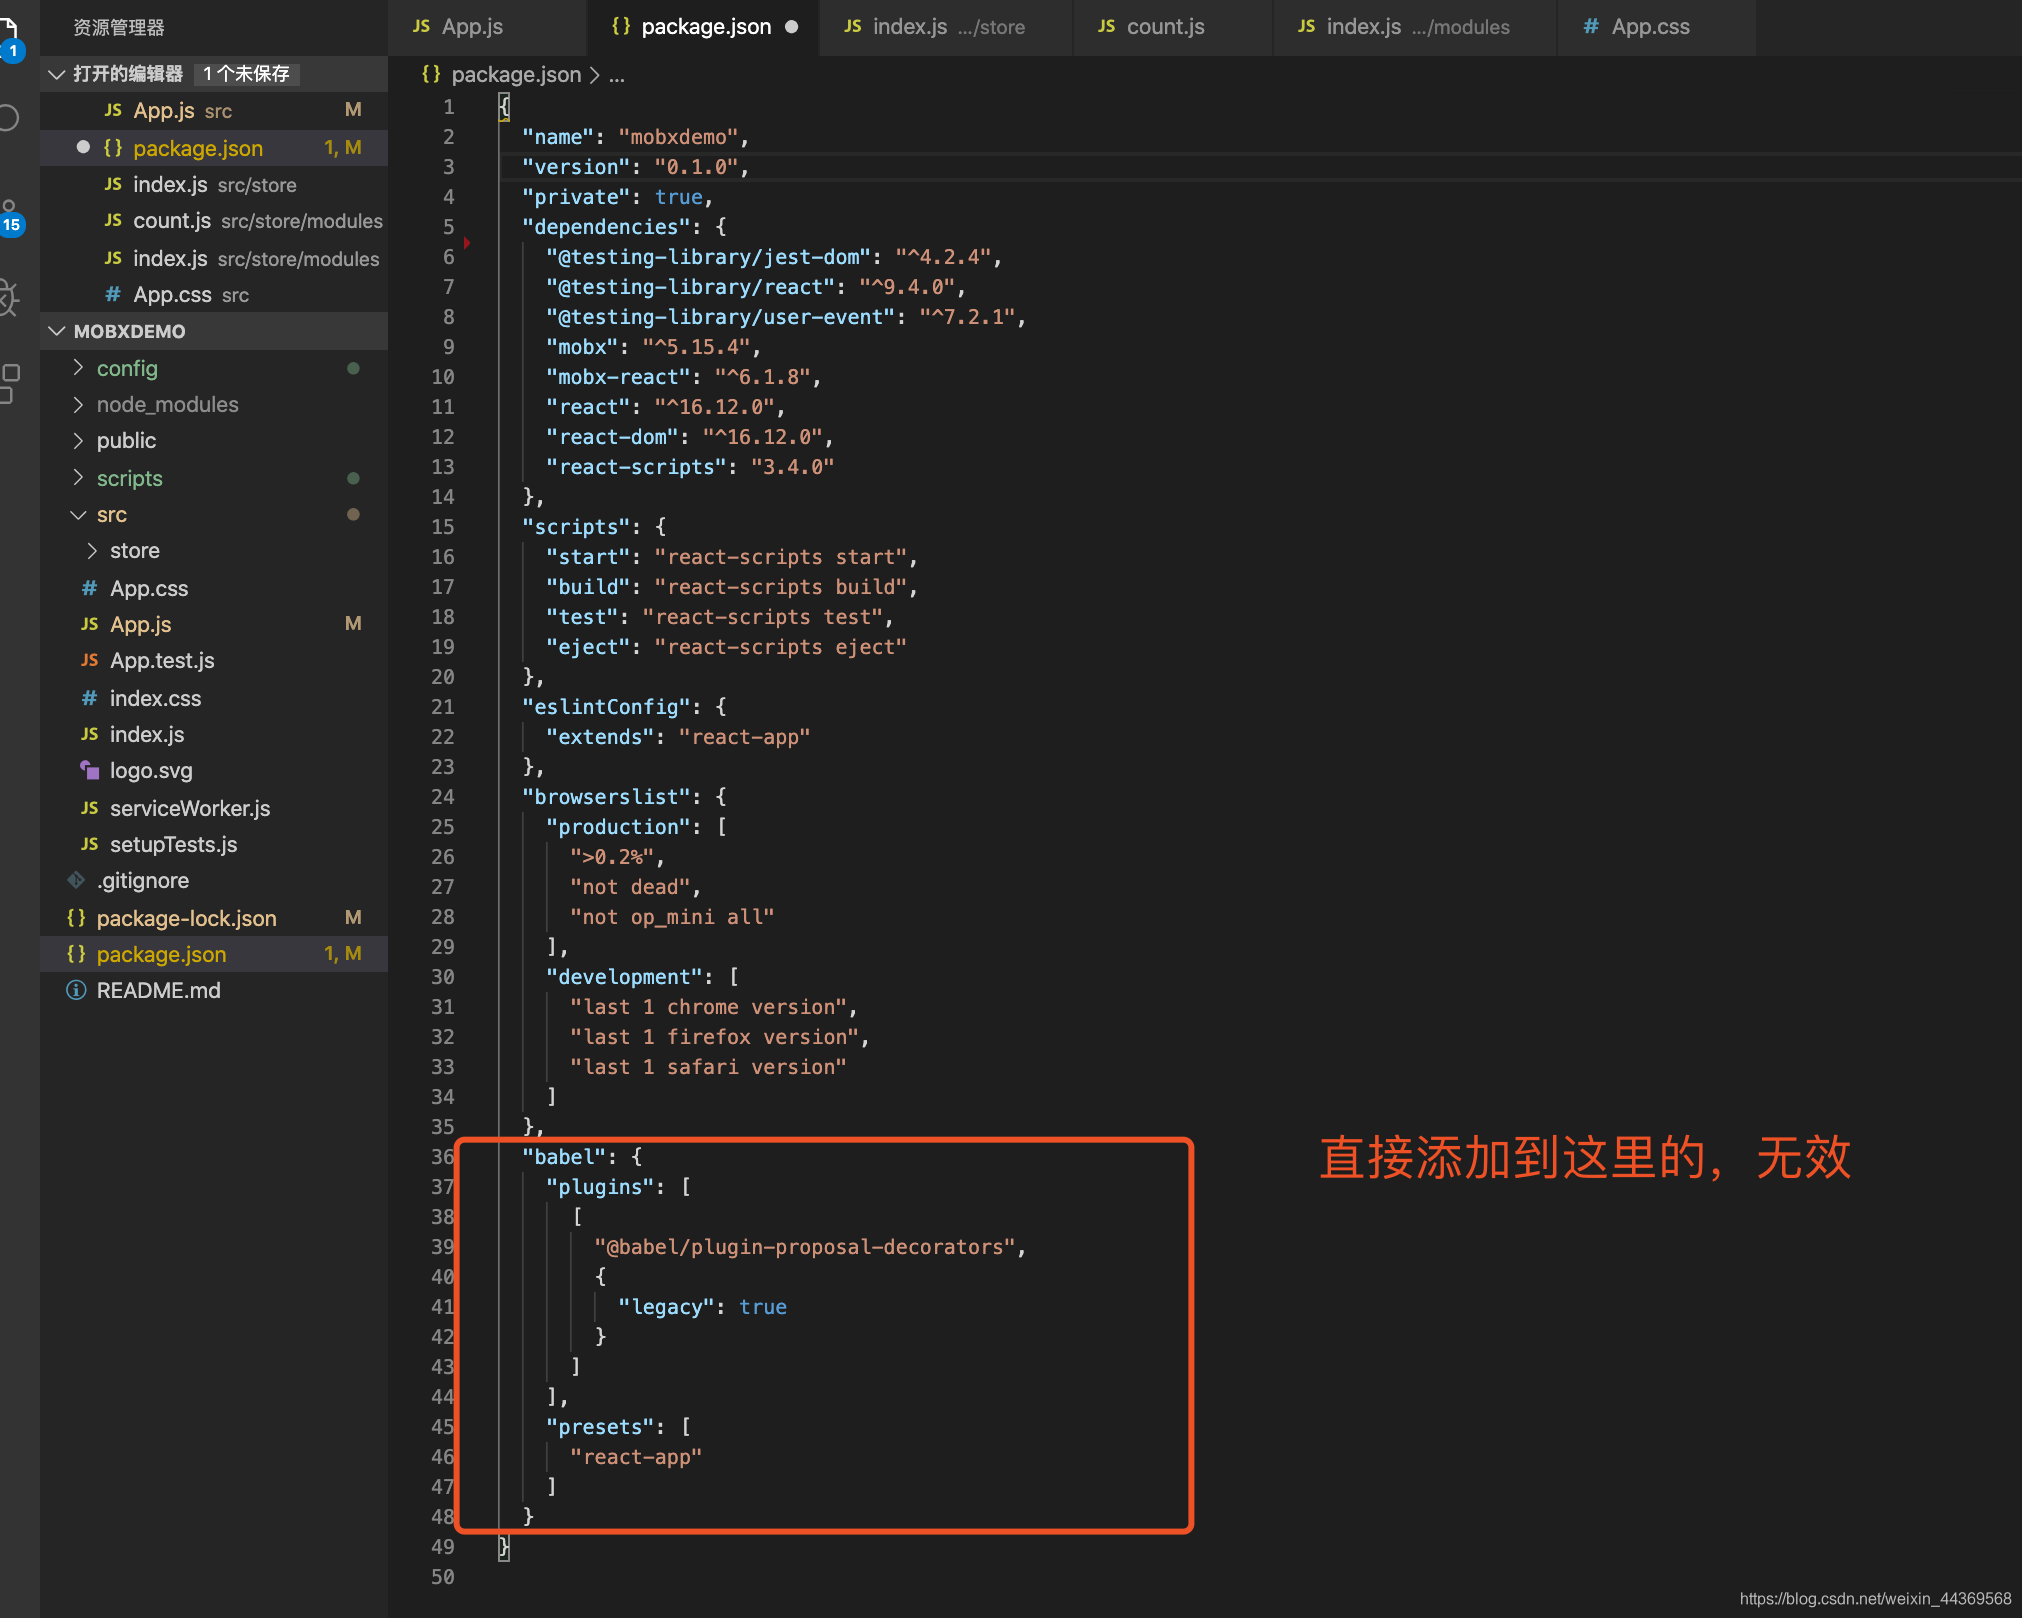This screenshot has width=2022, height=1618.
Task: Click the explorer title 资源管理器
Action: pyautogui.click(x=119, y=28)
